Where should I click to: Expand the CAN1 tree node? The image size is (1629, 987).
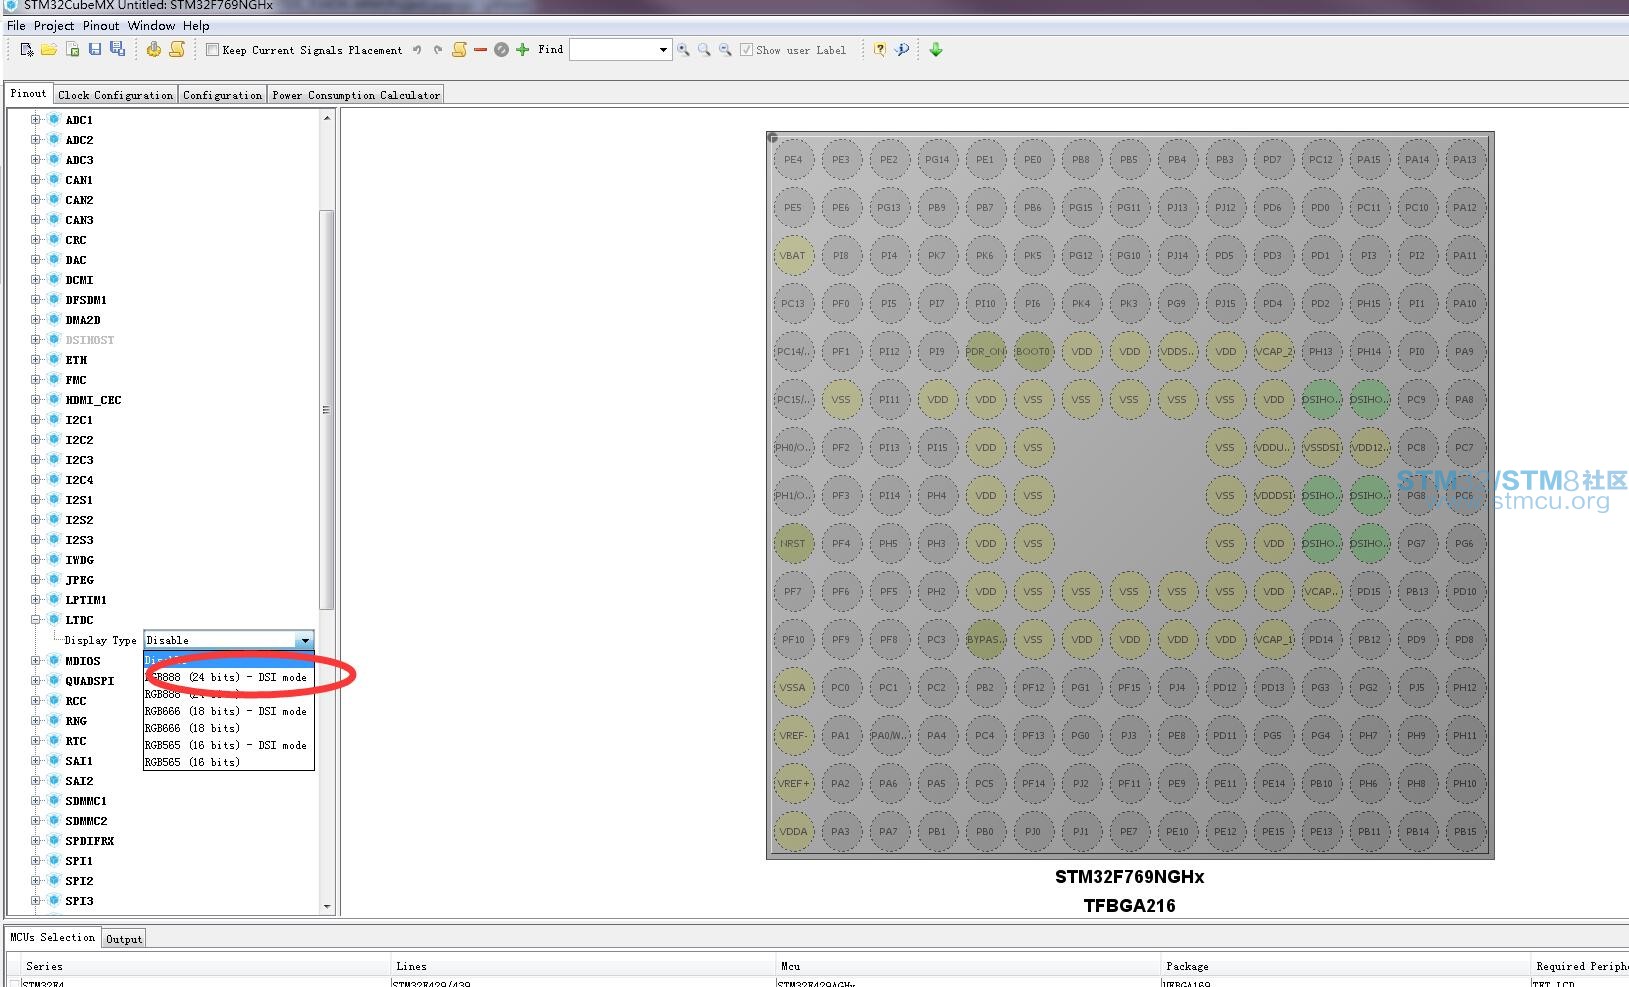(36, 179)
